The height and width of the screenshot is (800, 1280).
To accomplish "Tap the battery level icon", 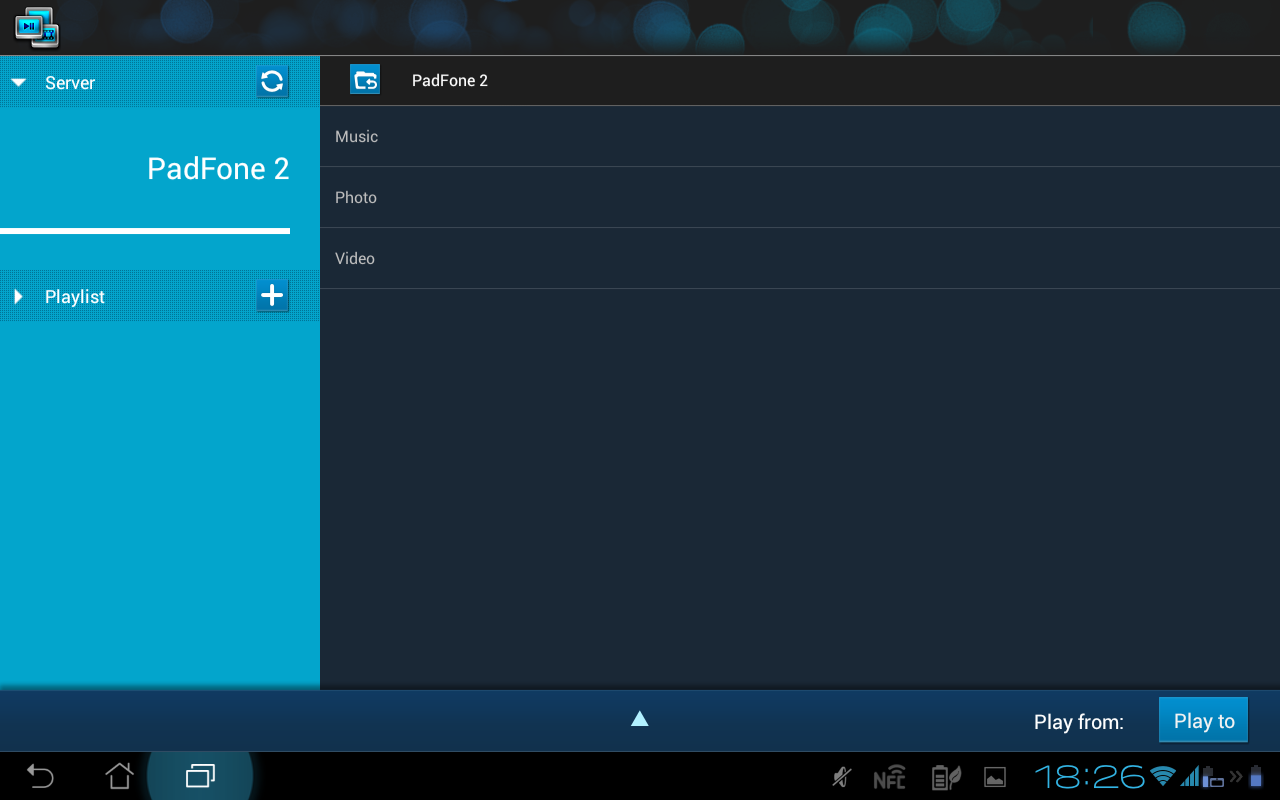I will (1256, 776).
